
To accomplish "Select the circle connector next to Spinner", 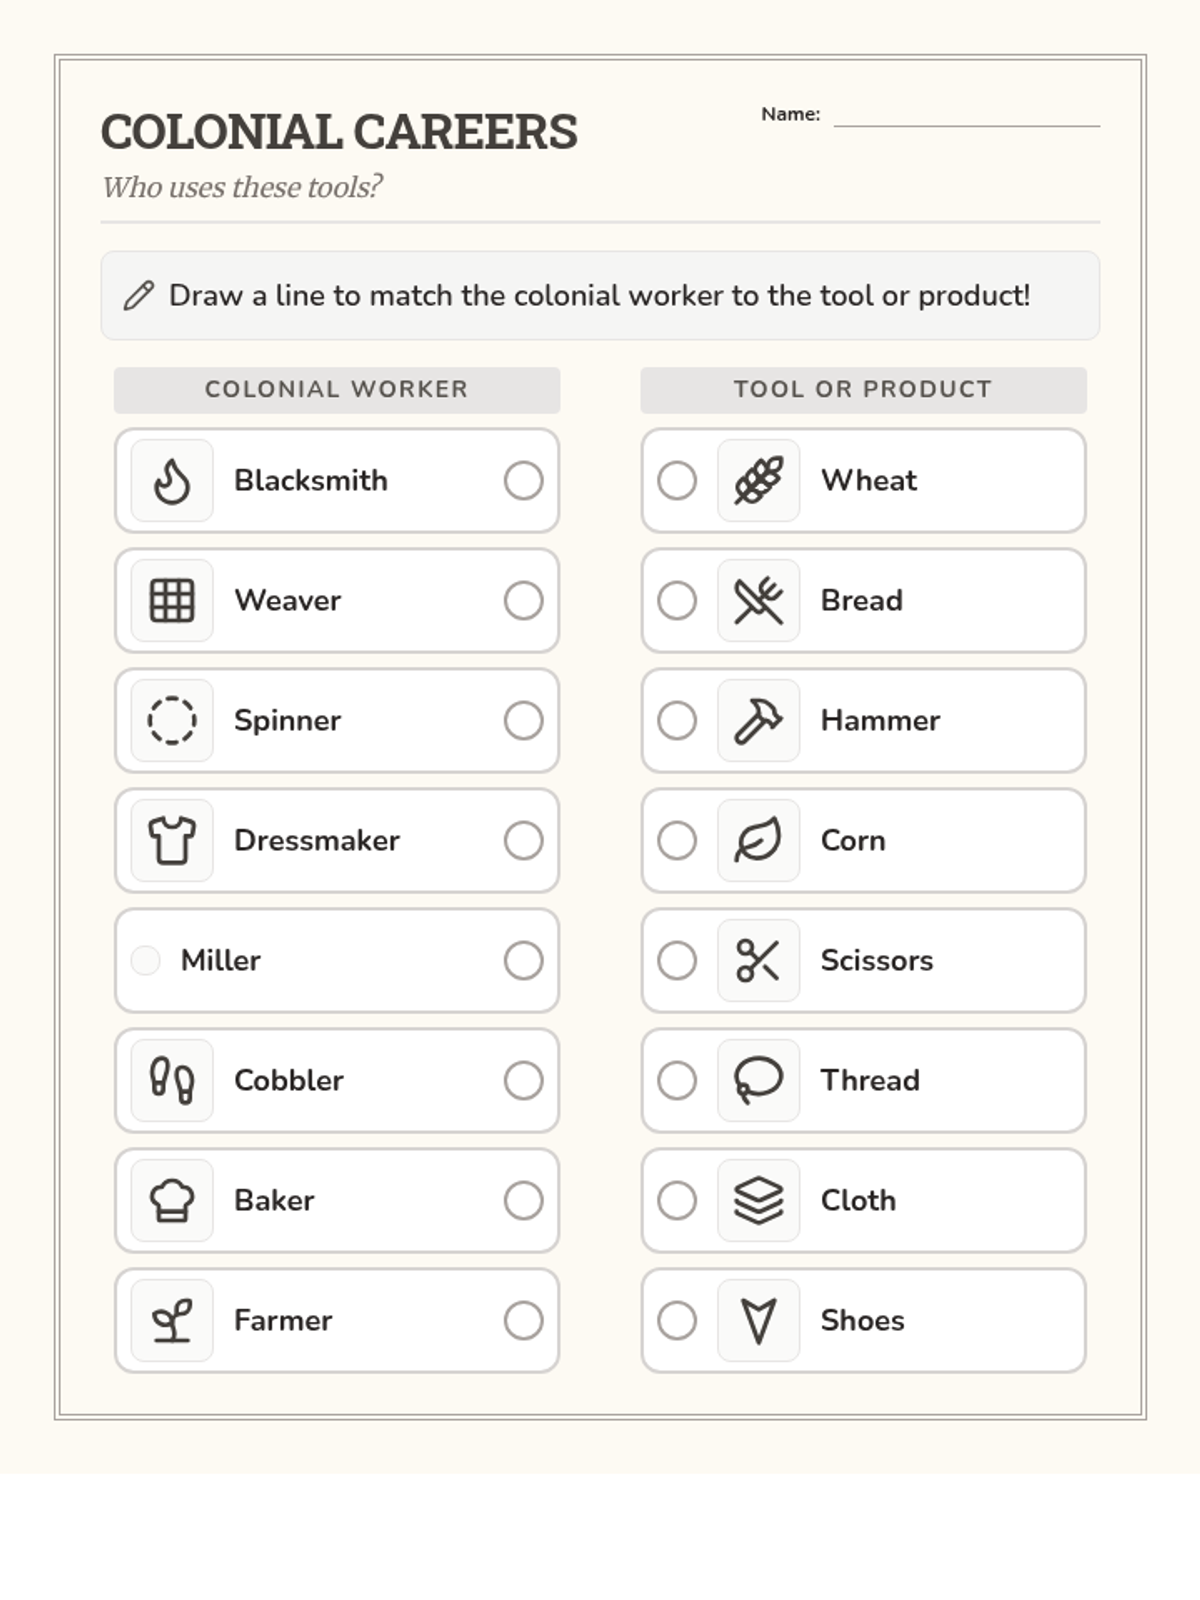I will pos(523,721).
